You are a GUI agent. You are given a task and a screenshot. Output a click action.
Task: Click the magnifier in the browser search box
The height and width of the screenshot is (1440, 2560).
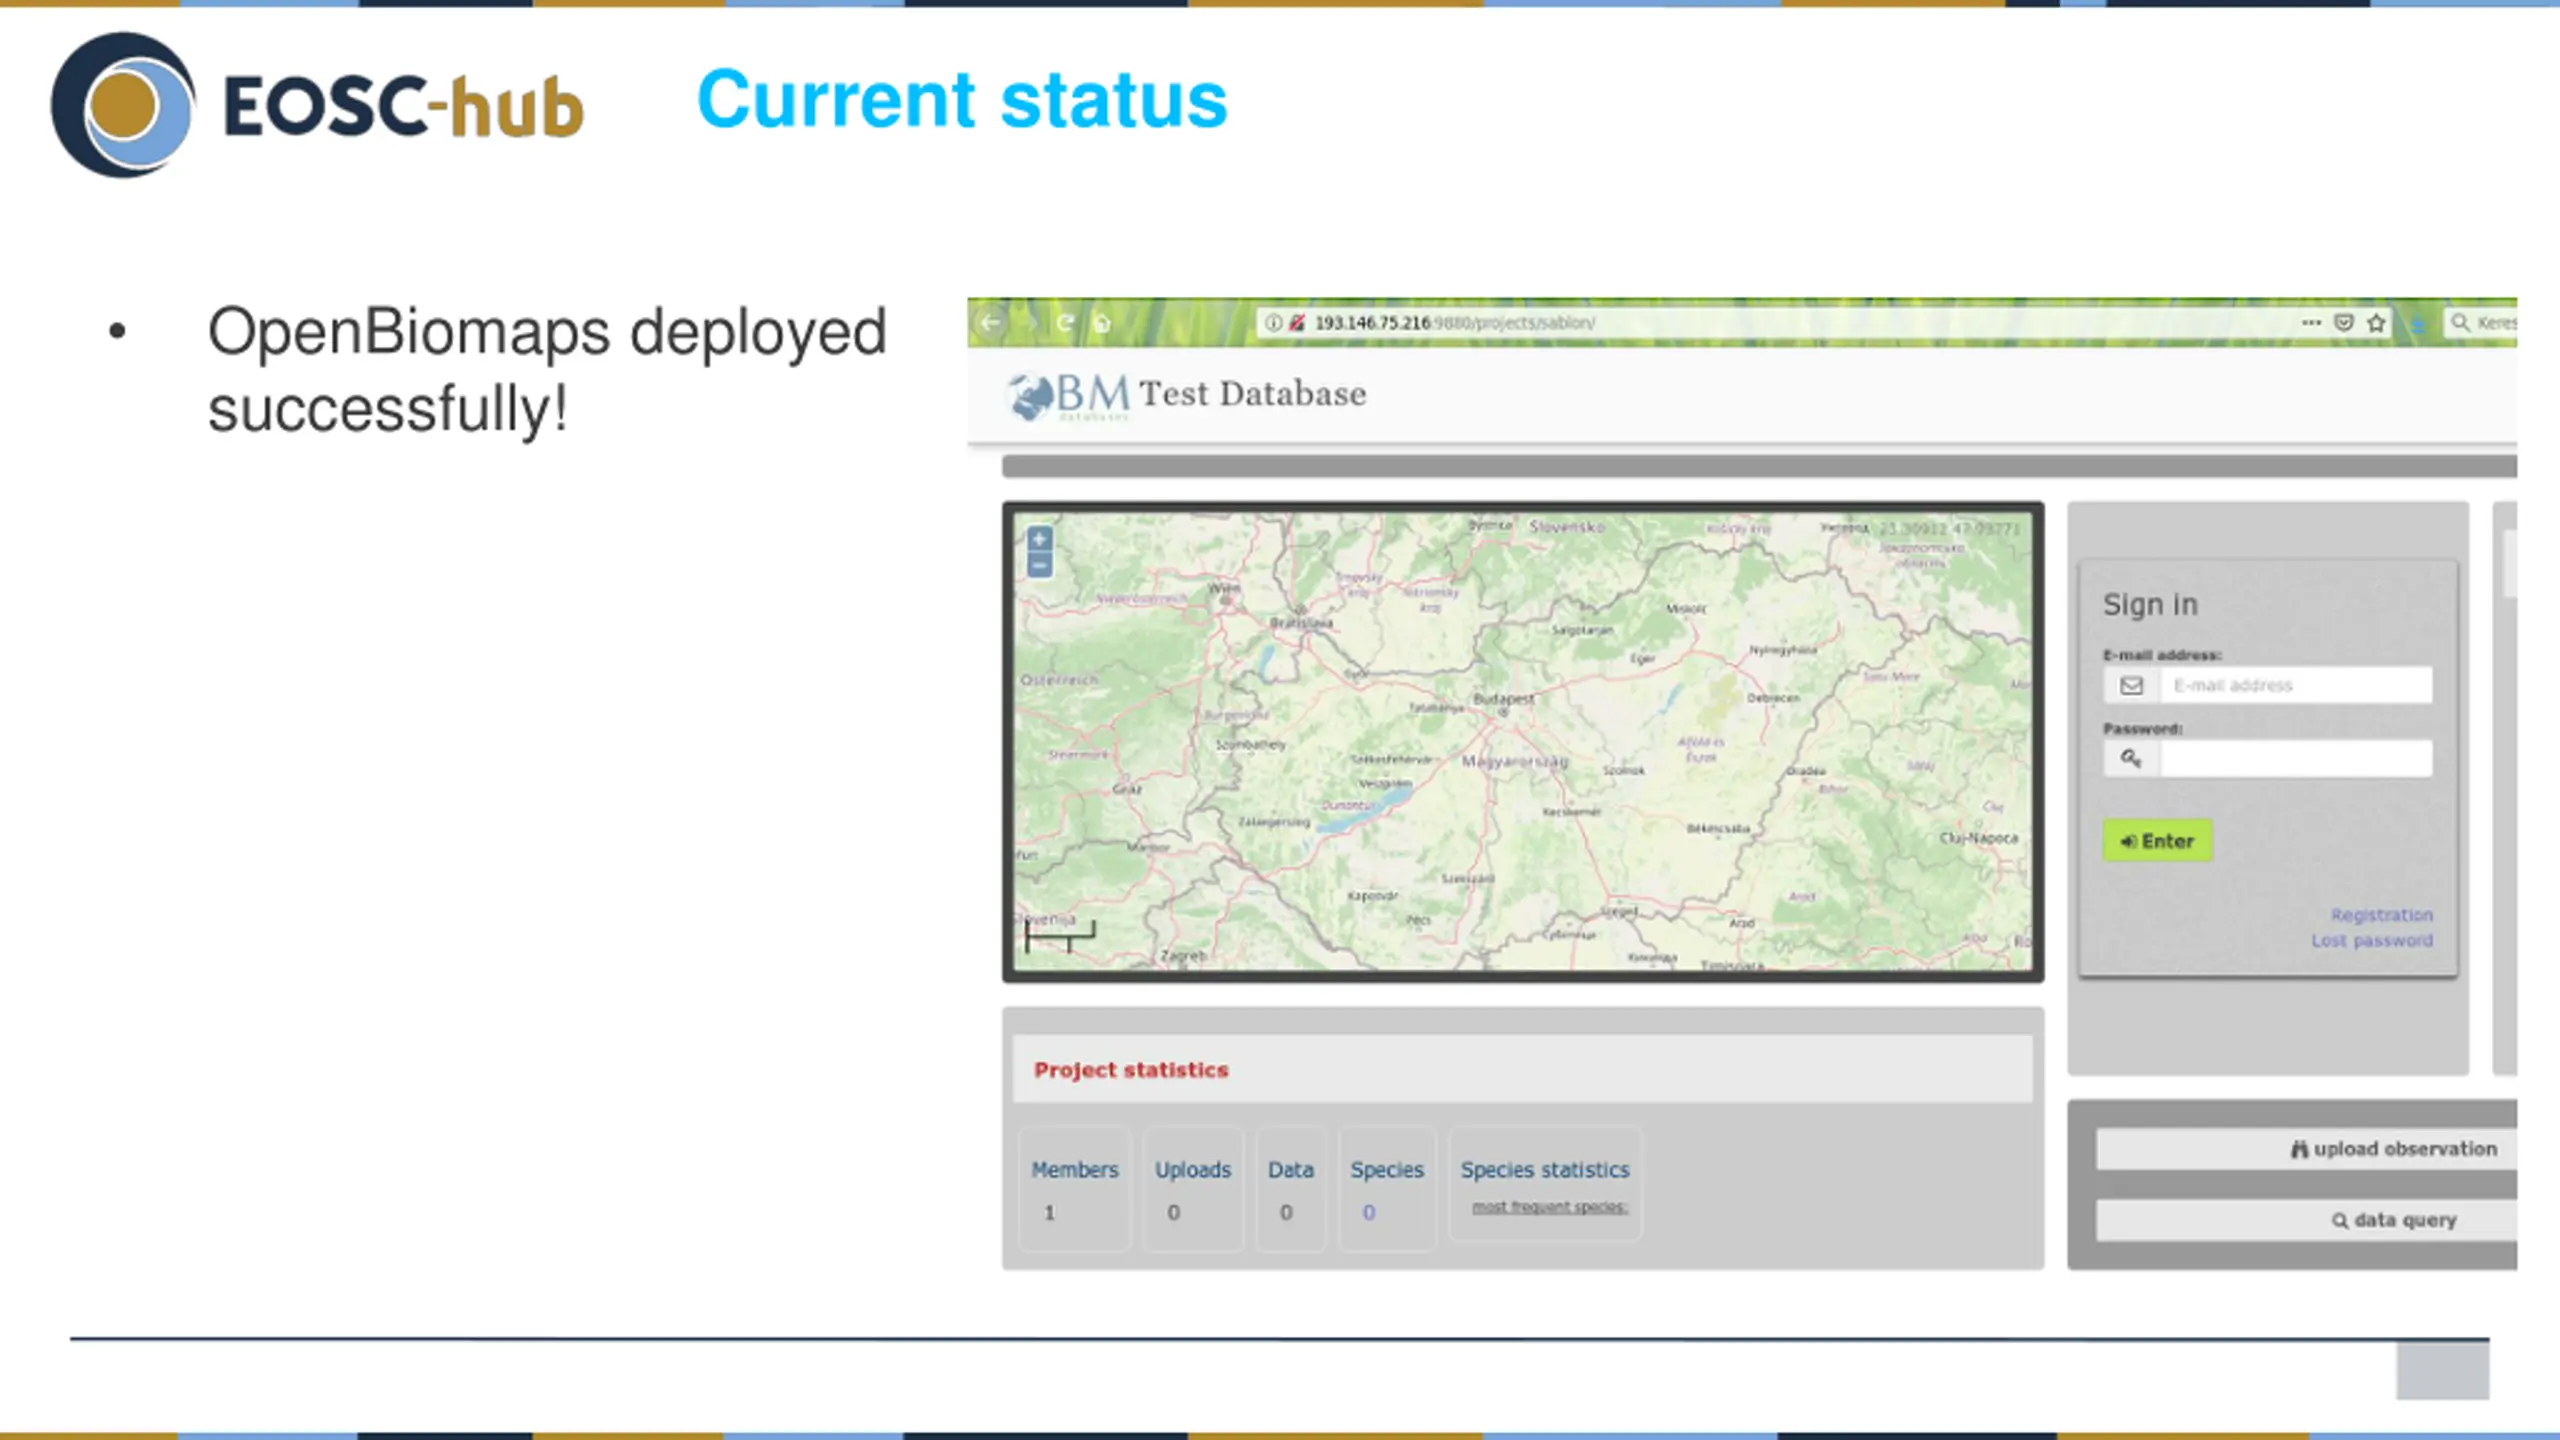(2460, 322)
